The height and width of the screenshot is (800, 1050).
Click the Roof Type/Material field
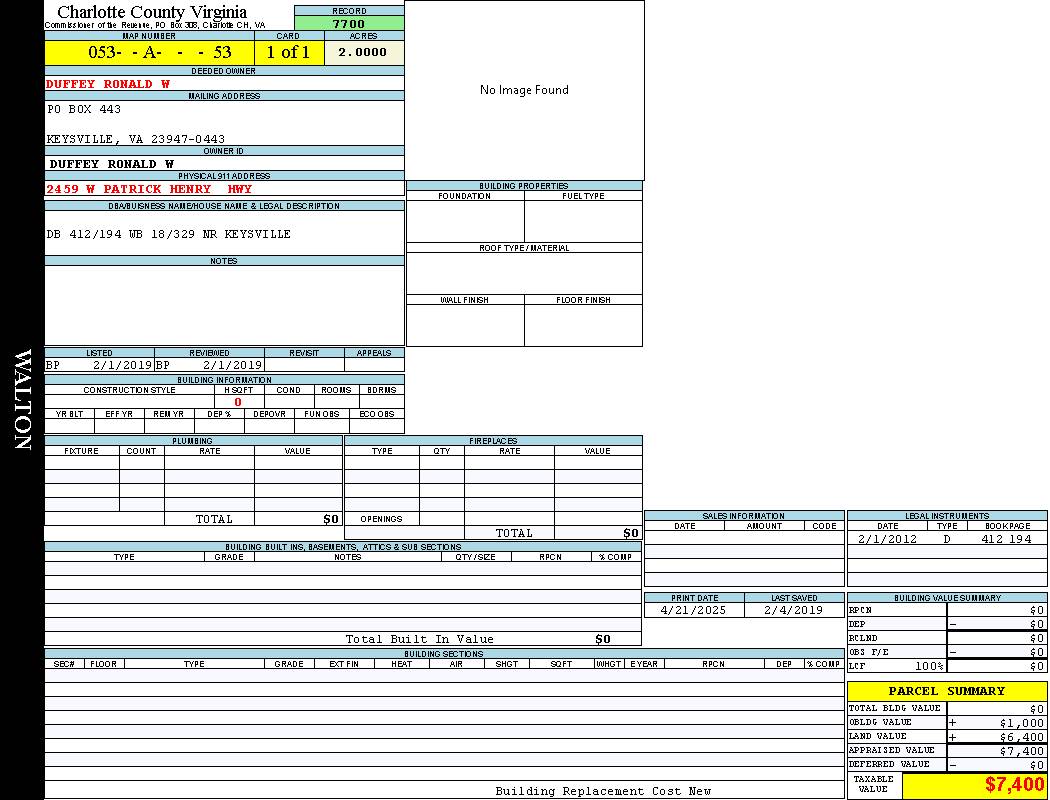pyautogui.click(x=524, y=273)
